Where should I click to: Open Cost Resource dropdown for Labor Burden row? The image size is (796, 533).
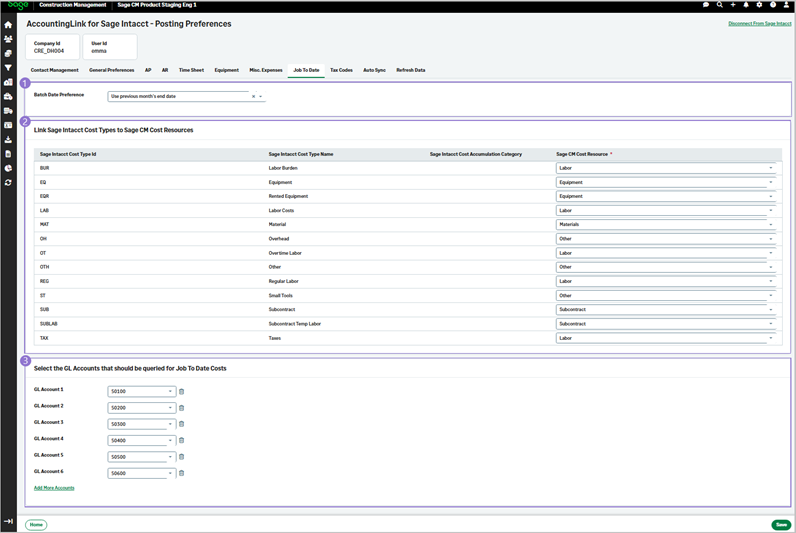tap(665, 168)
